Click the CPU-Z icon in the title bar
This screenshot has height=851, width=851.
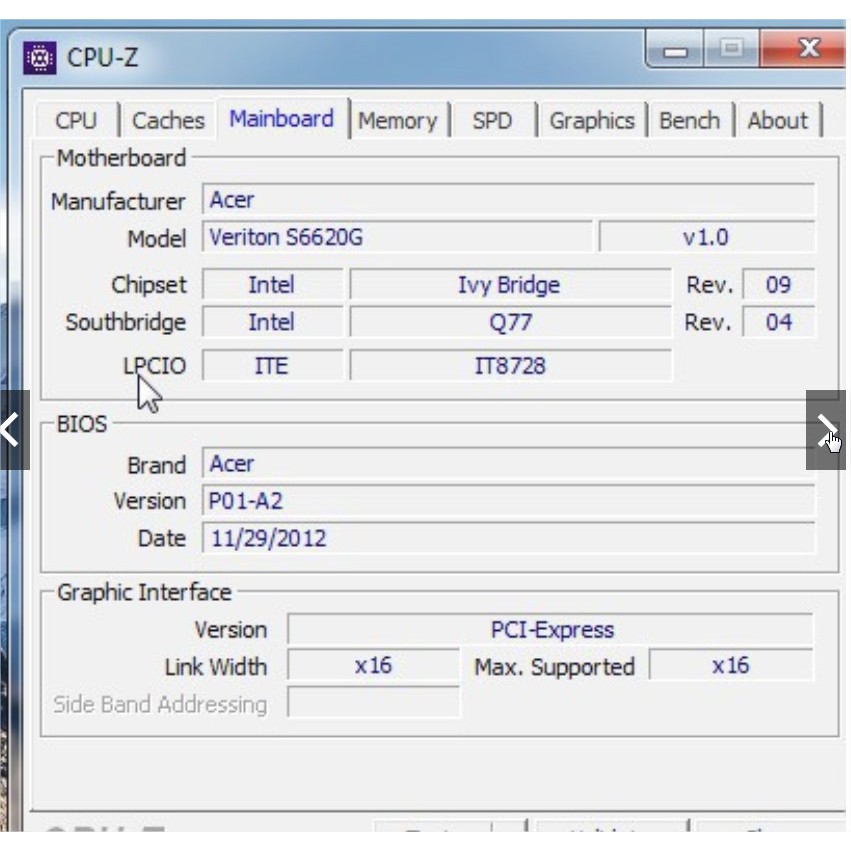[40, 57]
